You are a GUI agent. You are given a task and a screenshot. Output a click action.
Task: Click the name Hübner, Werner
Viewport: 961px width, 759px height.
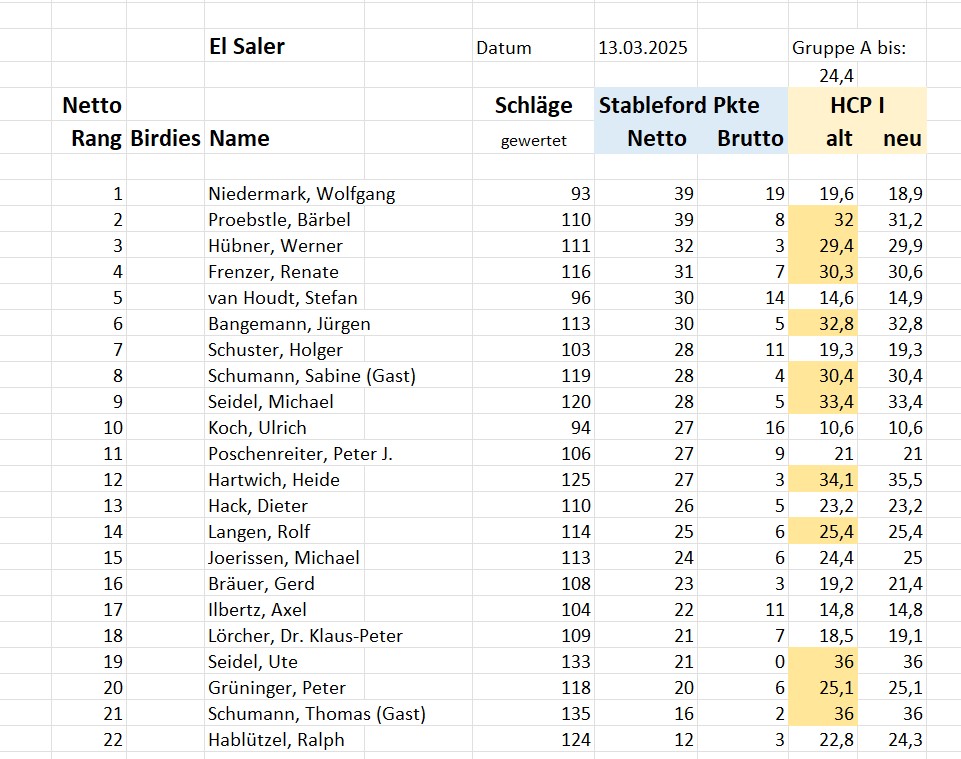coord(275,246)
